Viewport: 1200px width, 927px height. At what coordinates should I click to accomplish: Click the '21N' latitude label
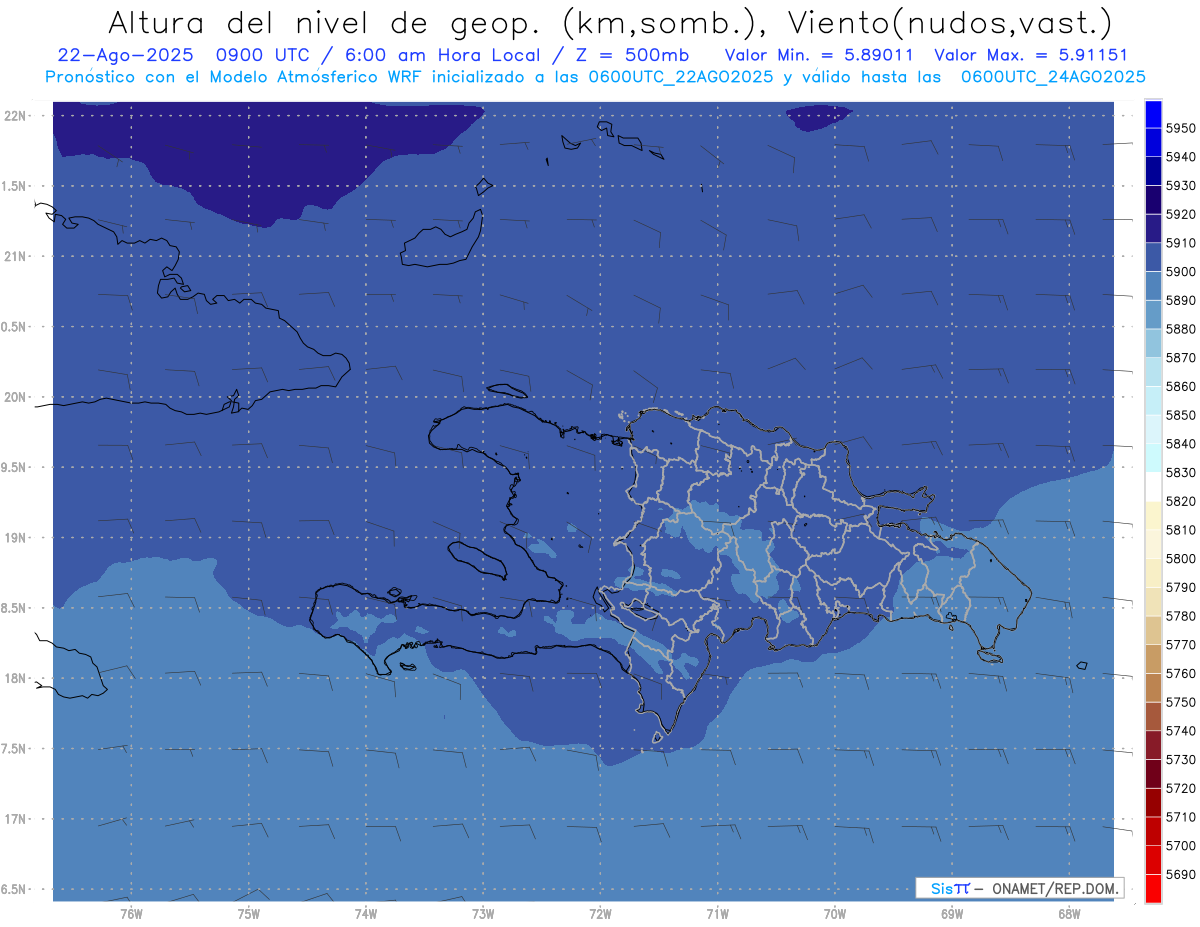point(14,257)
